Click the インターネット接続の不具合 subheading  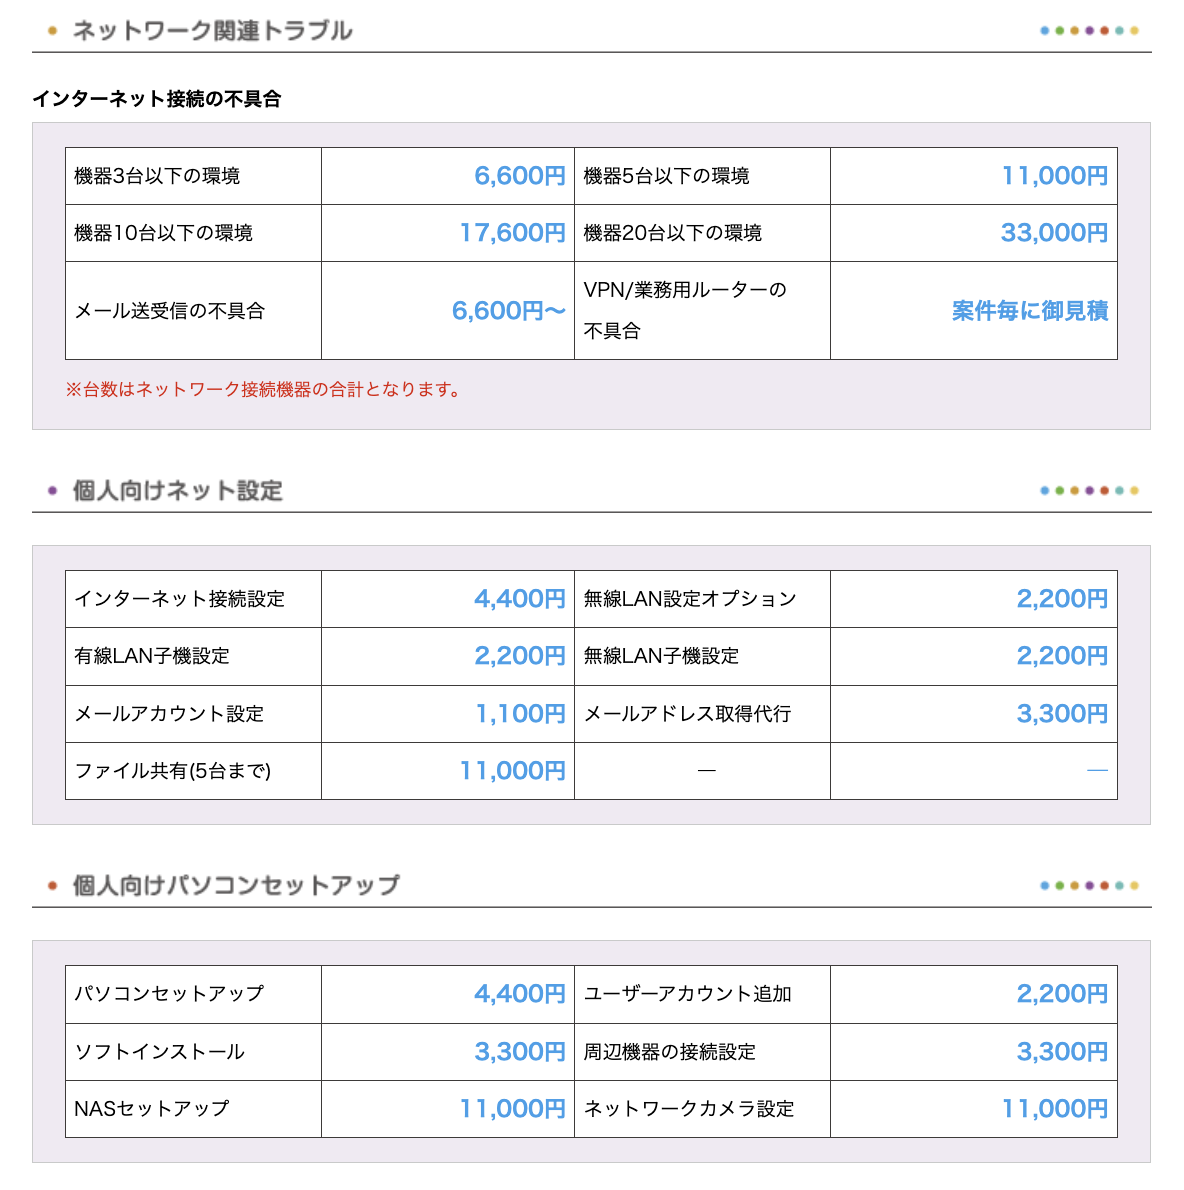157,99
